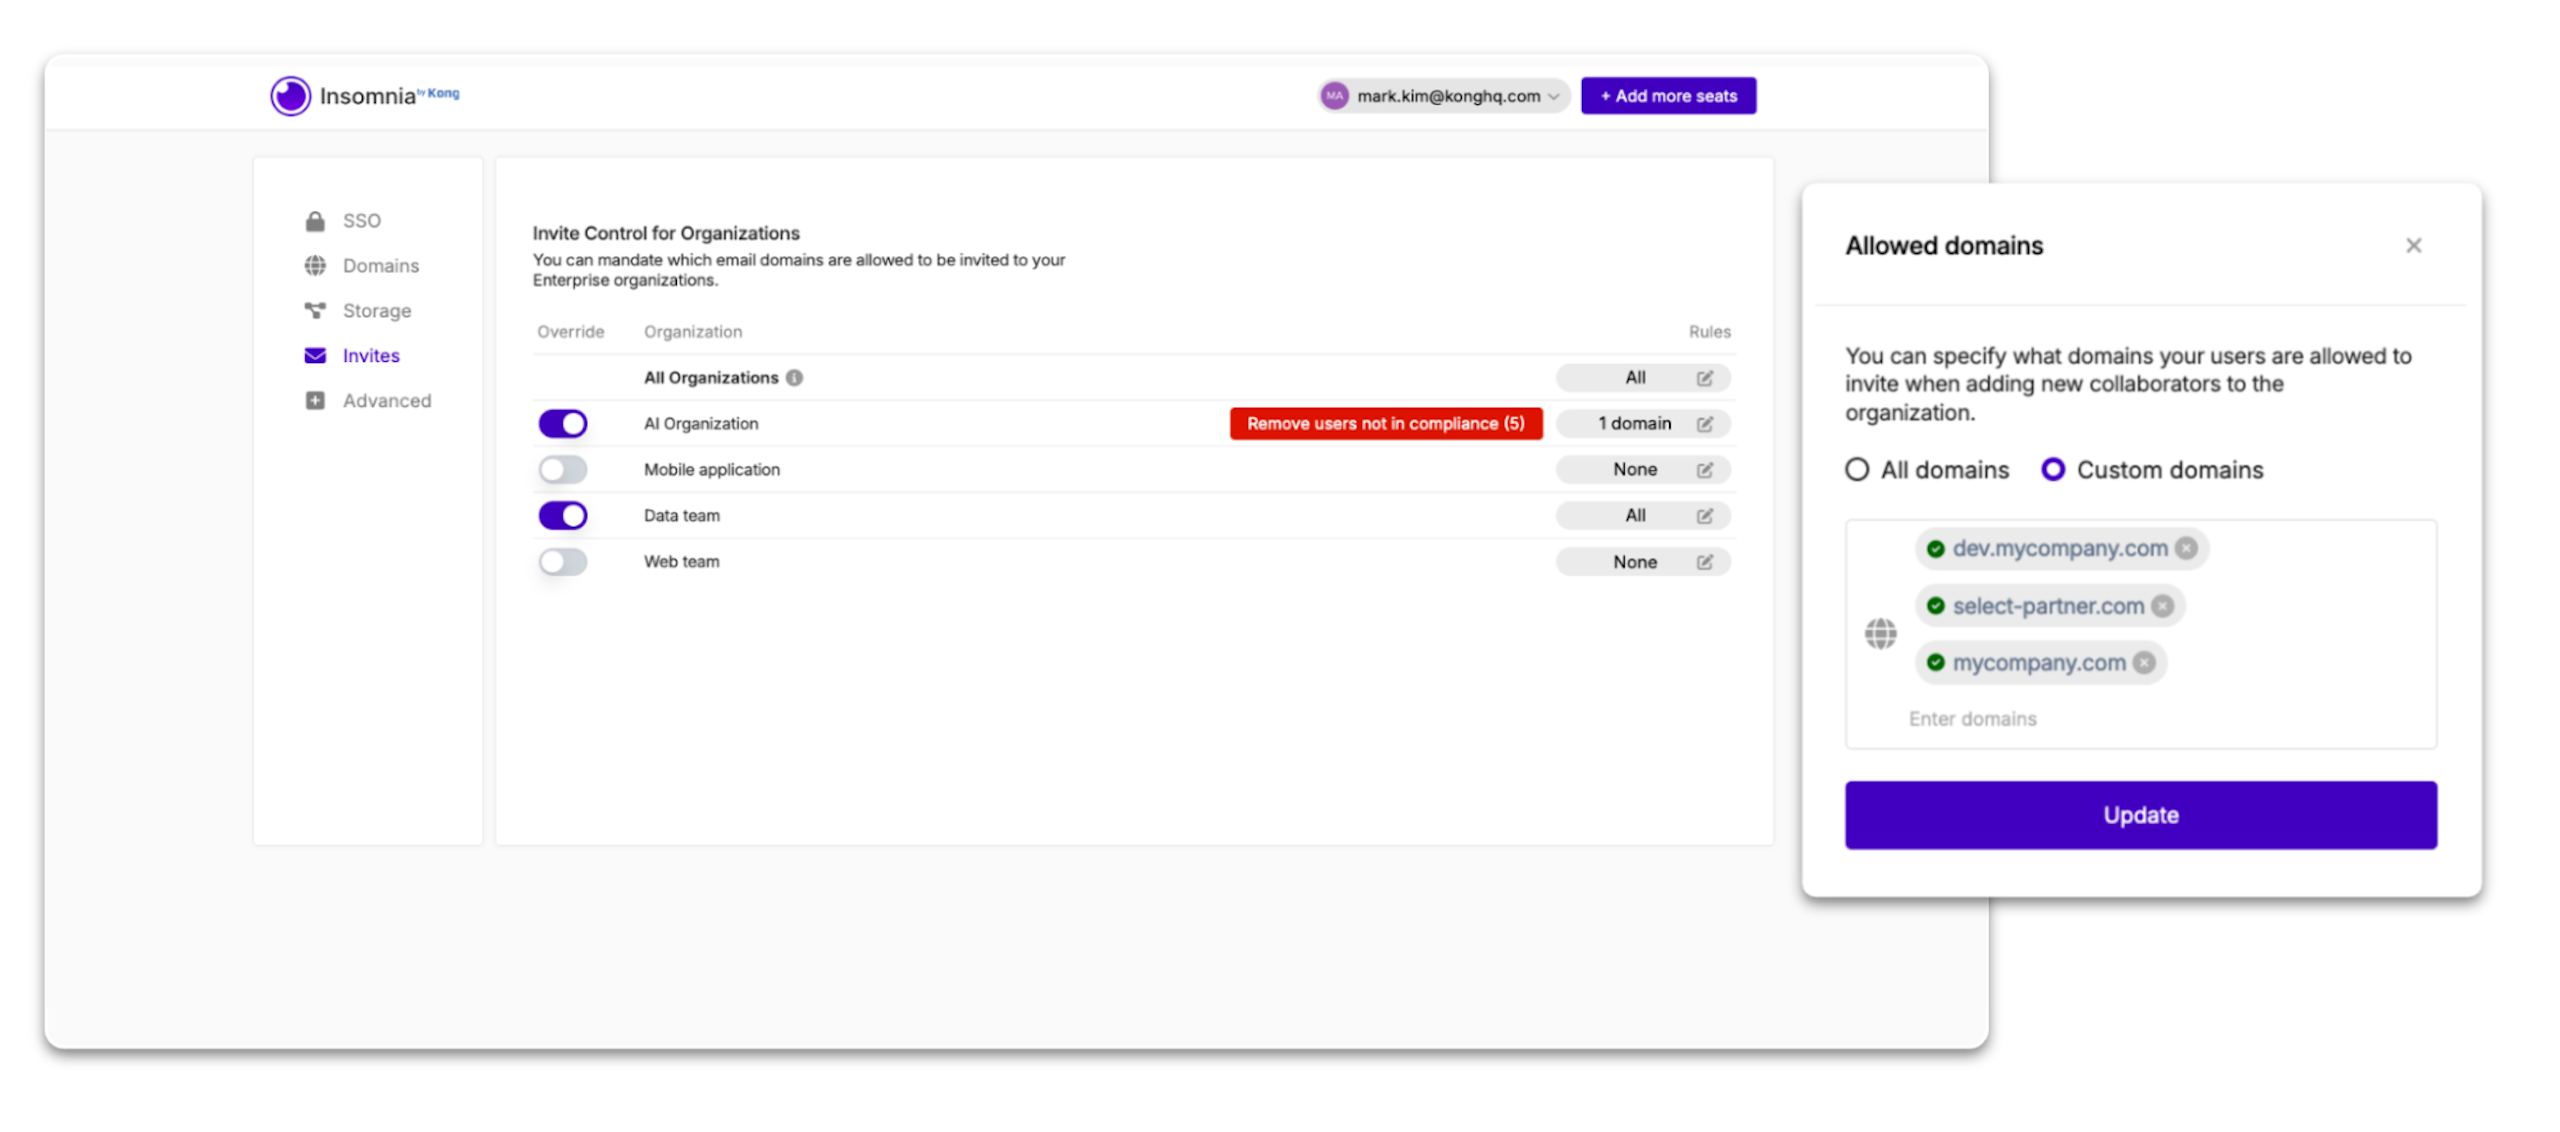Click the edit icon for Data team rules

pos(1705,516)
